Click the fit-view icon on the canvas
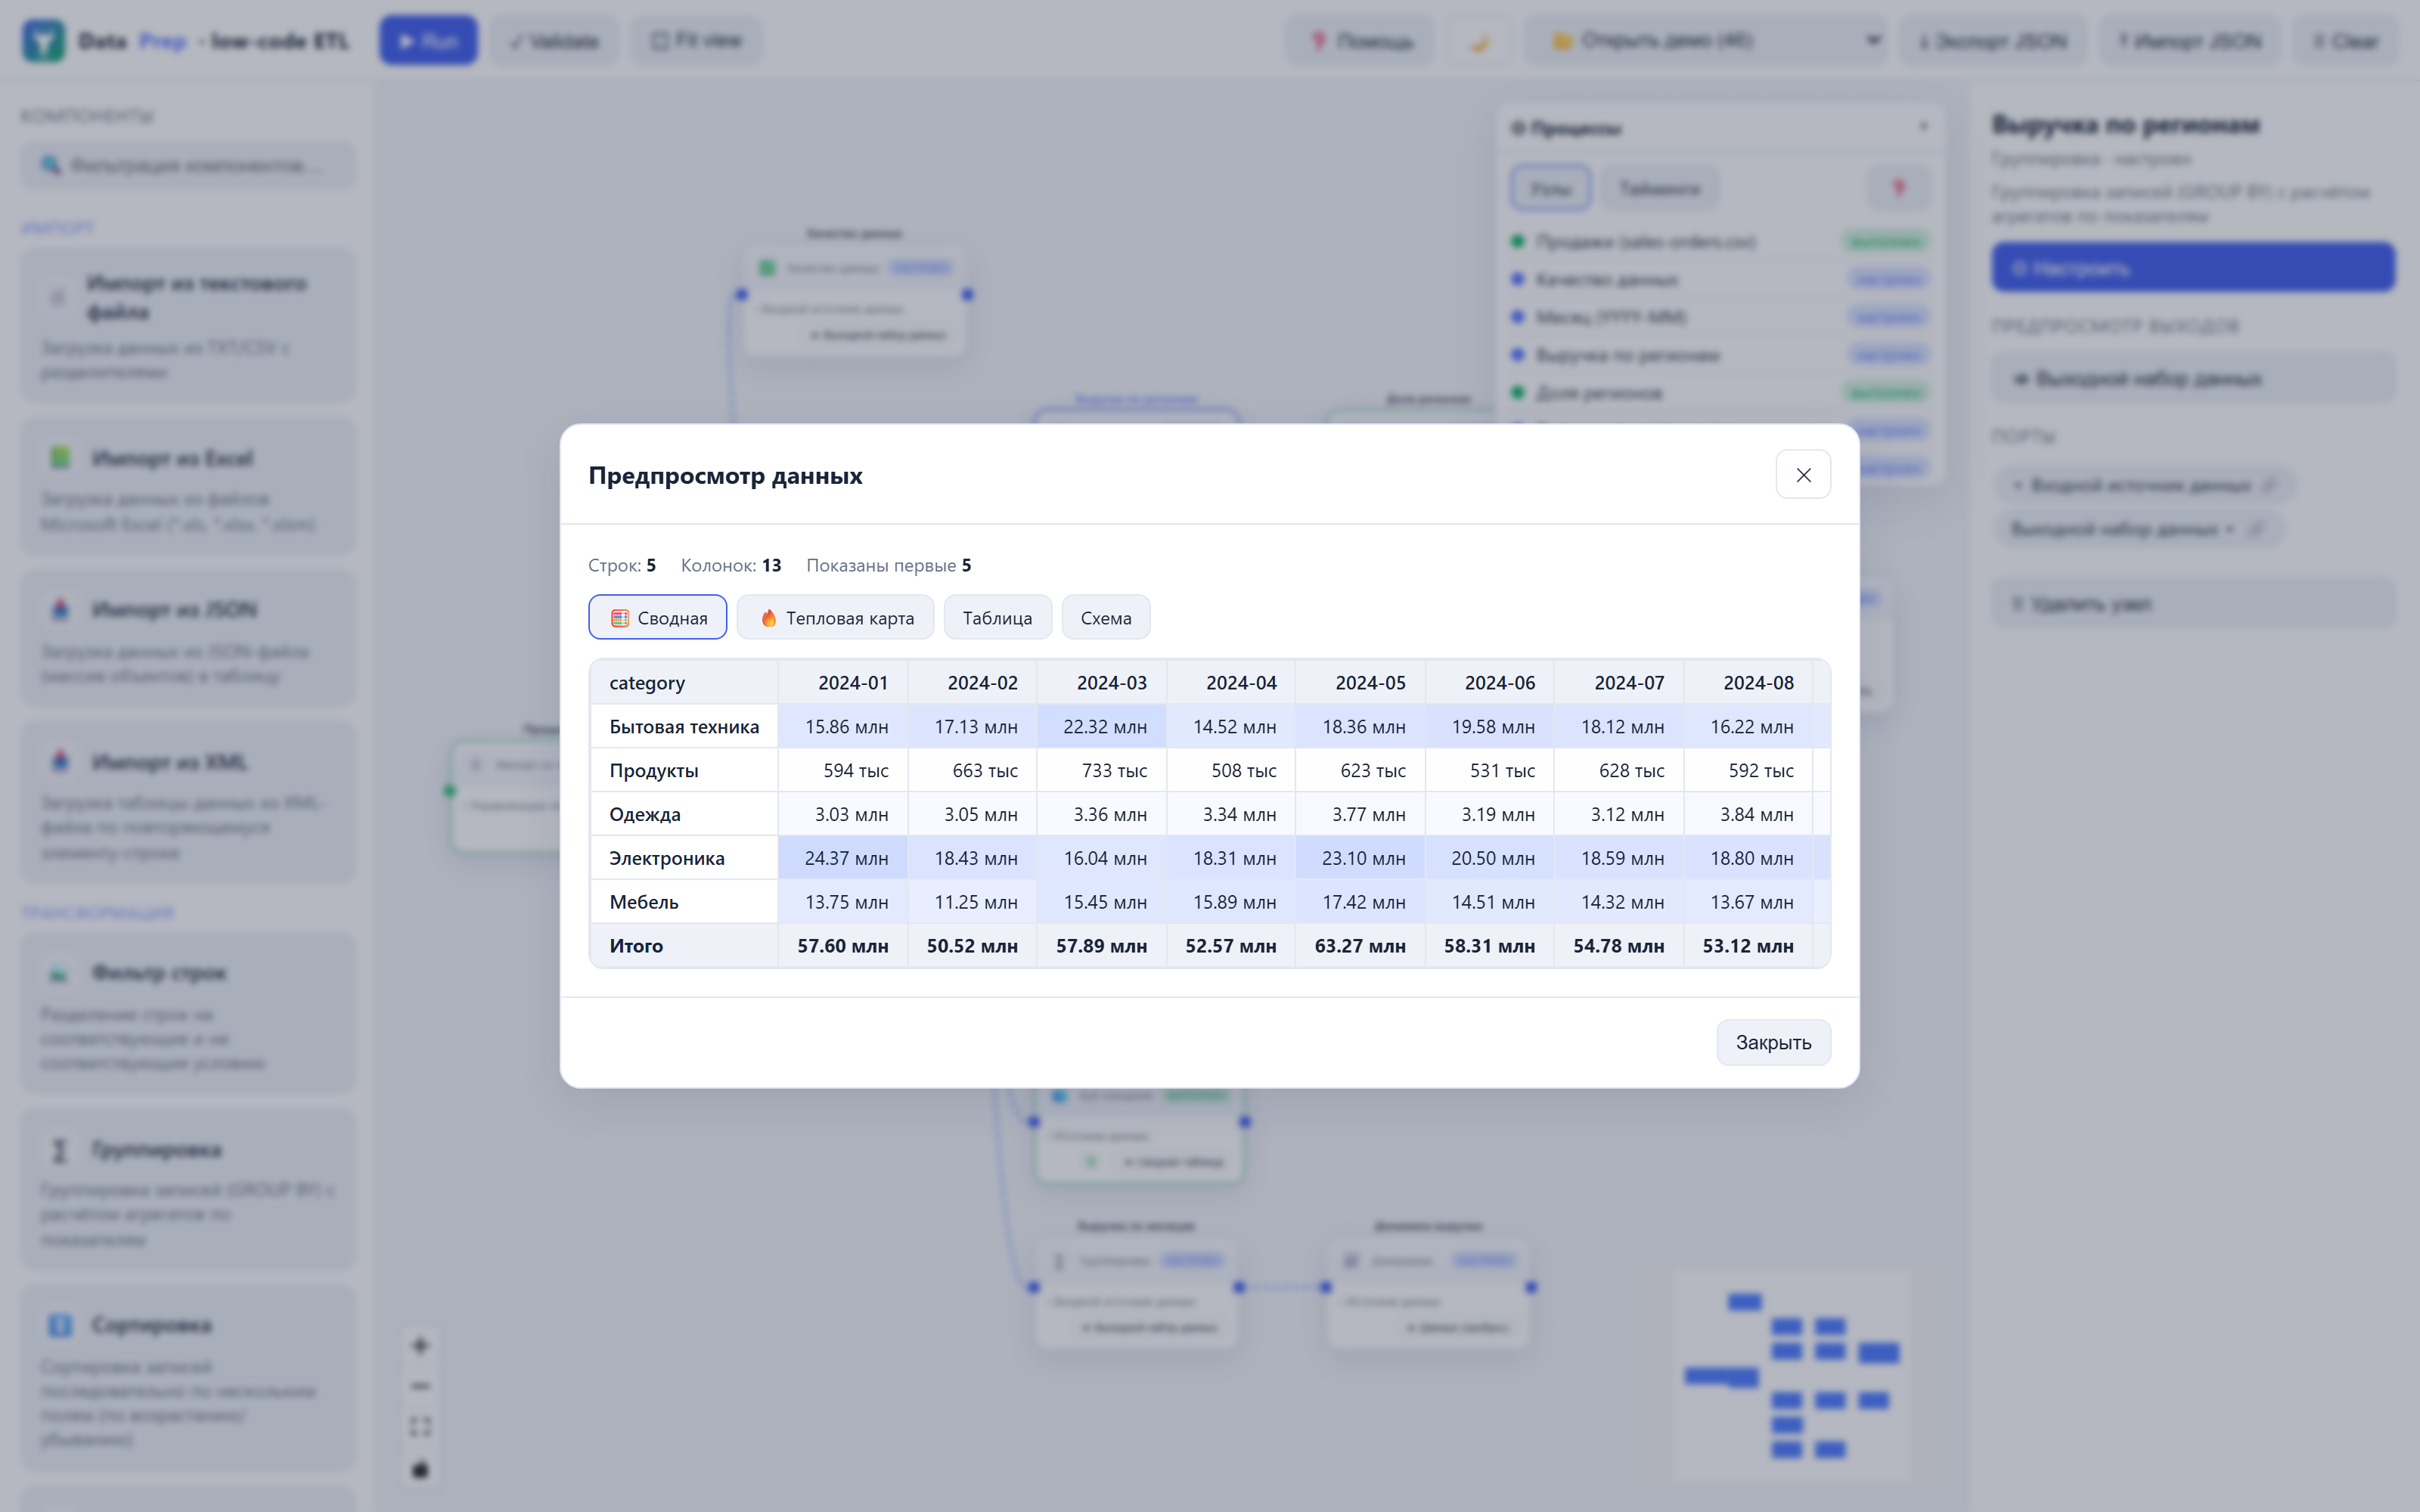The height and width of the screenshot is (1512, 2420). 420,1427
